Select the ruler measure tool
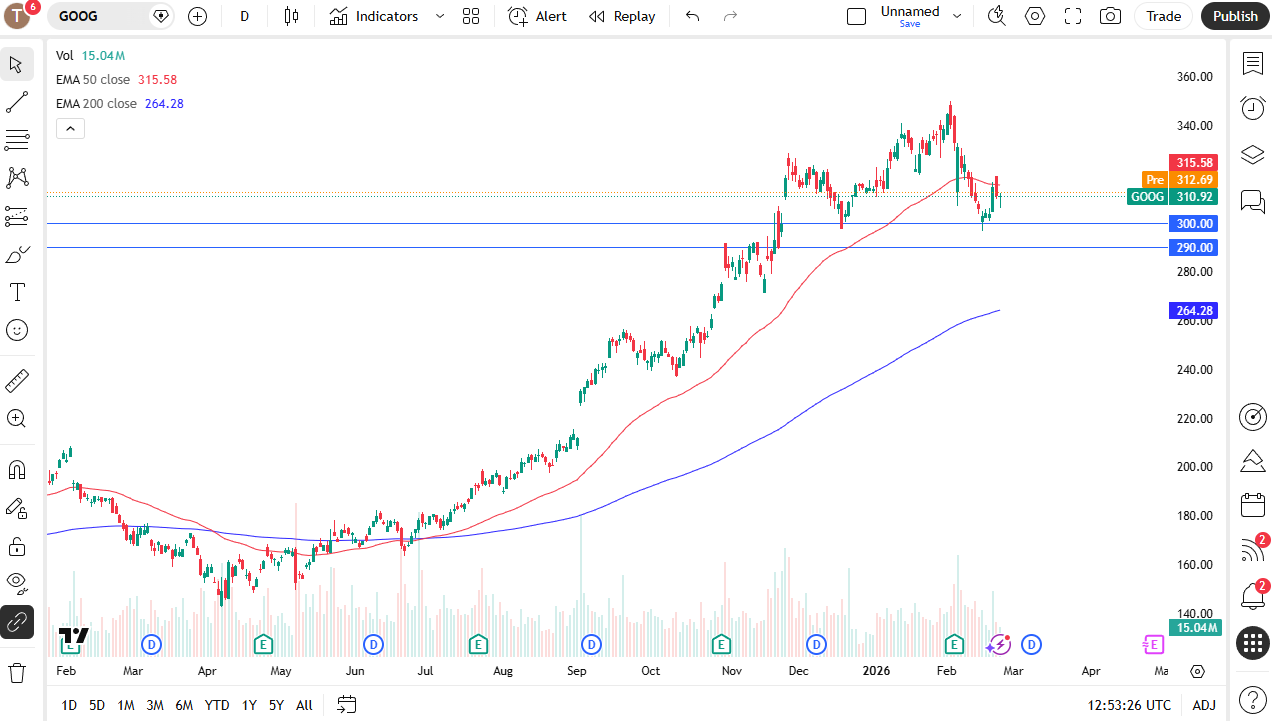 tap(17, 381)
